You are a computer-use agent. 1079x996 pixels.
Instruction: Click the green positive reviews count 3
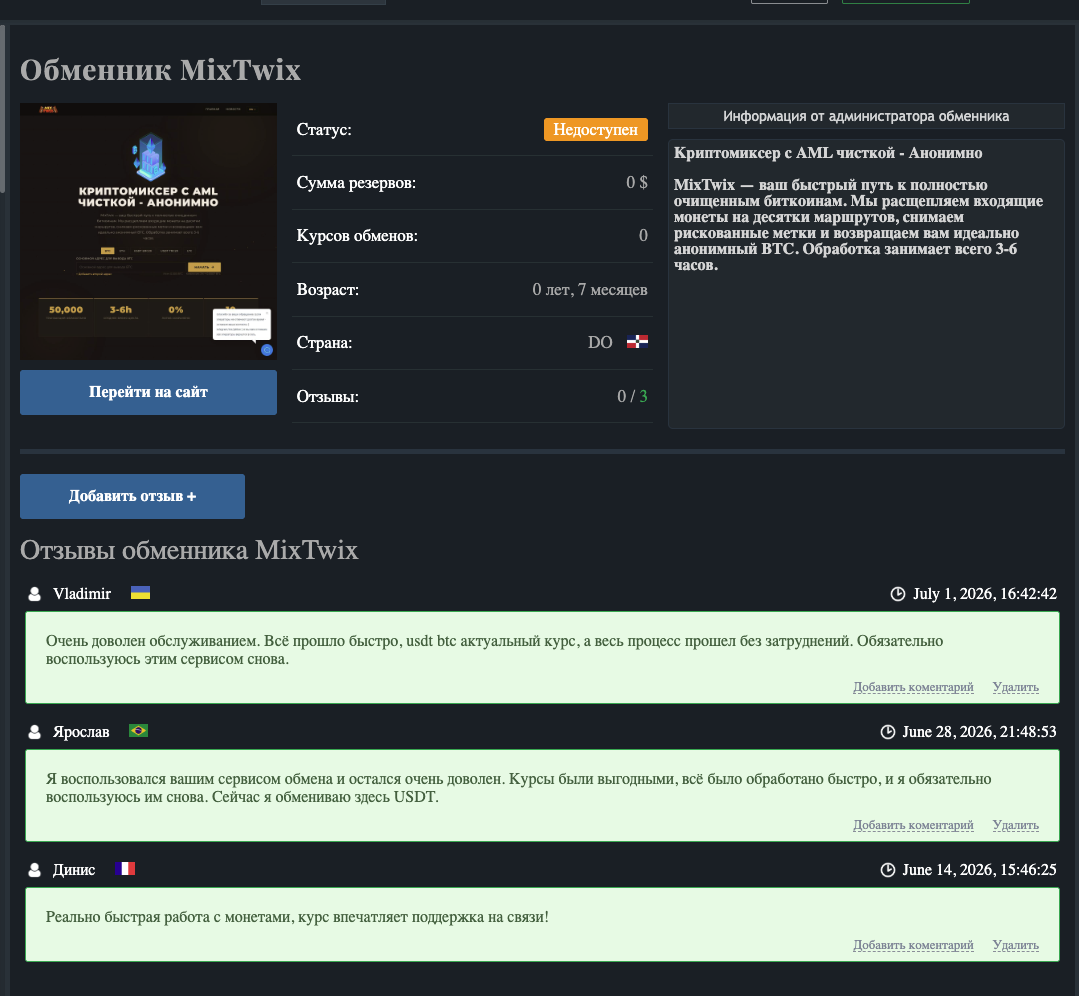[x=643, y=396]
